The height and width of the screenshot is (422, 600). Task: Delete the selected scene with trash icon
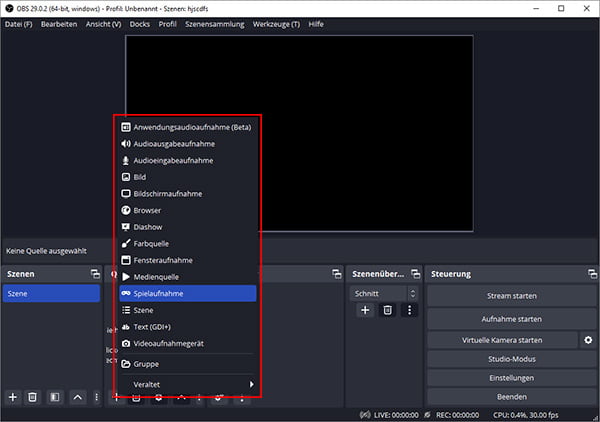coord(33,397)
